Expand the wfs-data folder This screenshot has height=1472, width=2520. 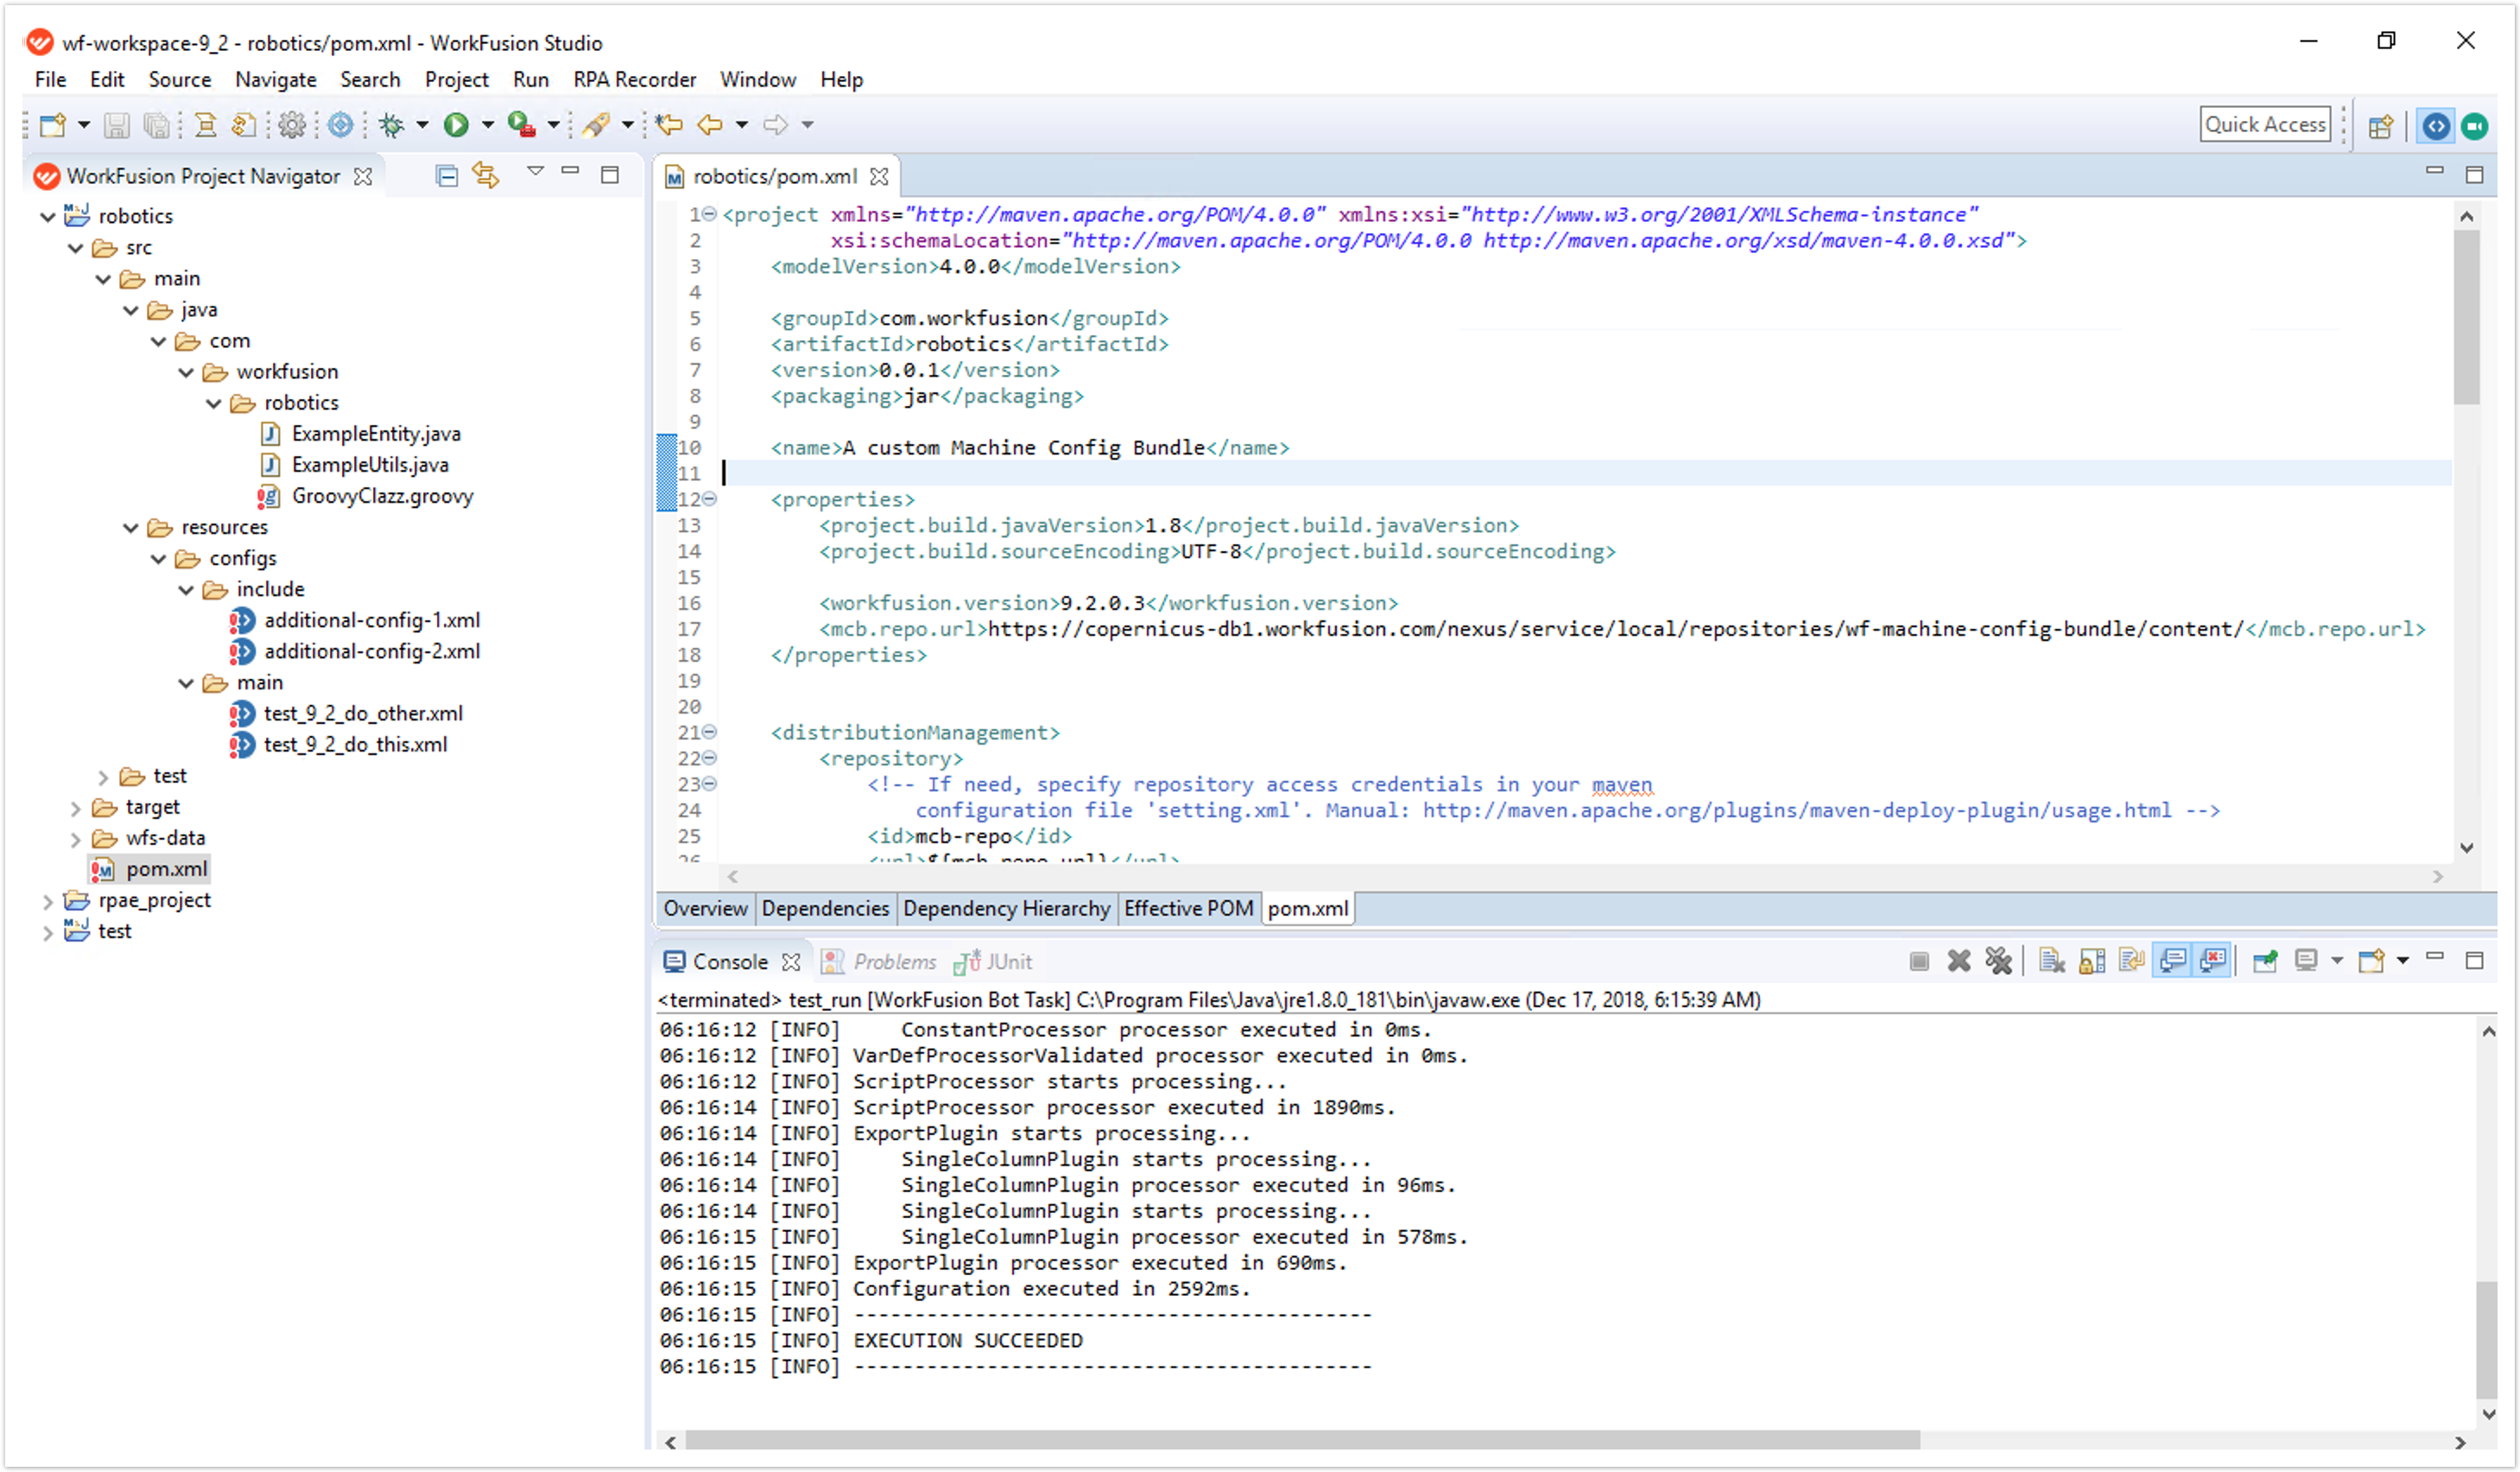(x=75, y=840)
